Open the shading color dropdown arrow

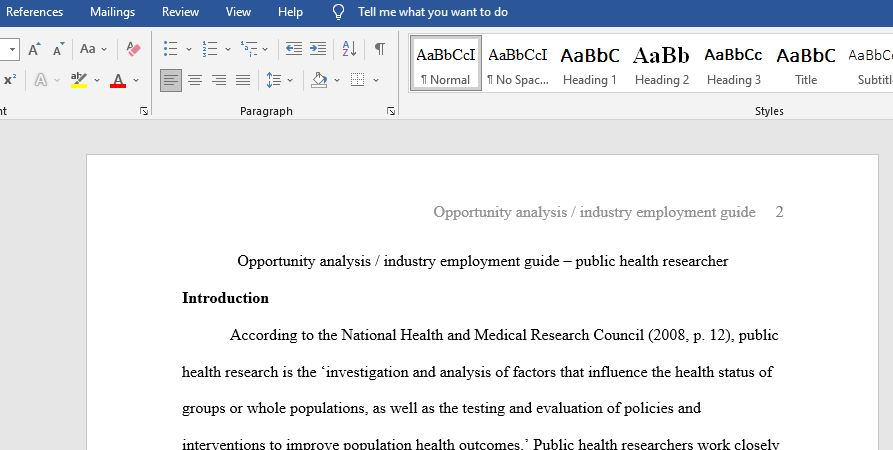(x=337, y=80)
